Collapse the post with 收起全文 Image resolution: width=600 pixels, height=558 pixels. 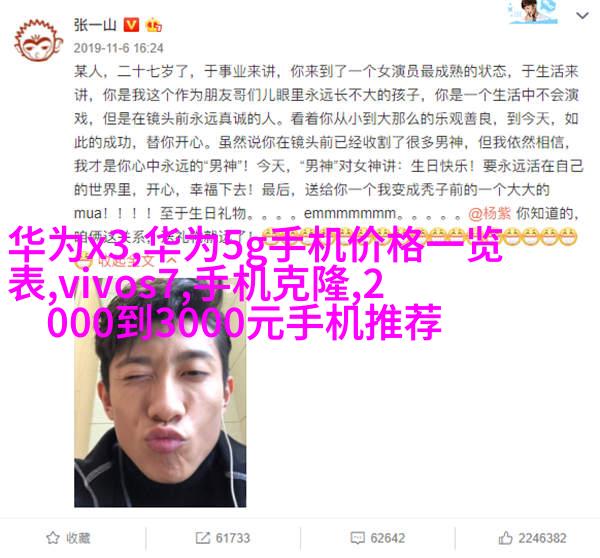(126, 261)
